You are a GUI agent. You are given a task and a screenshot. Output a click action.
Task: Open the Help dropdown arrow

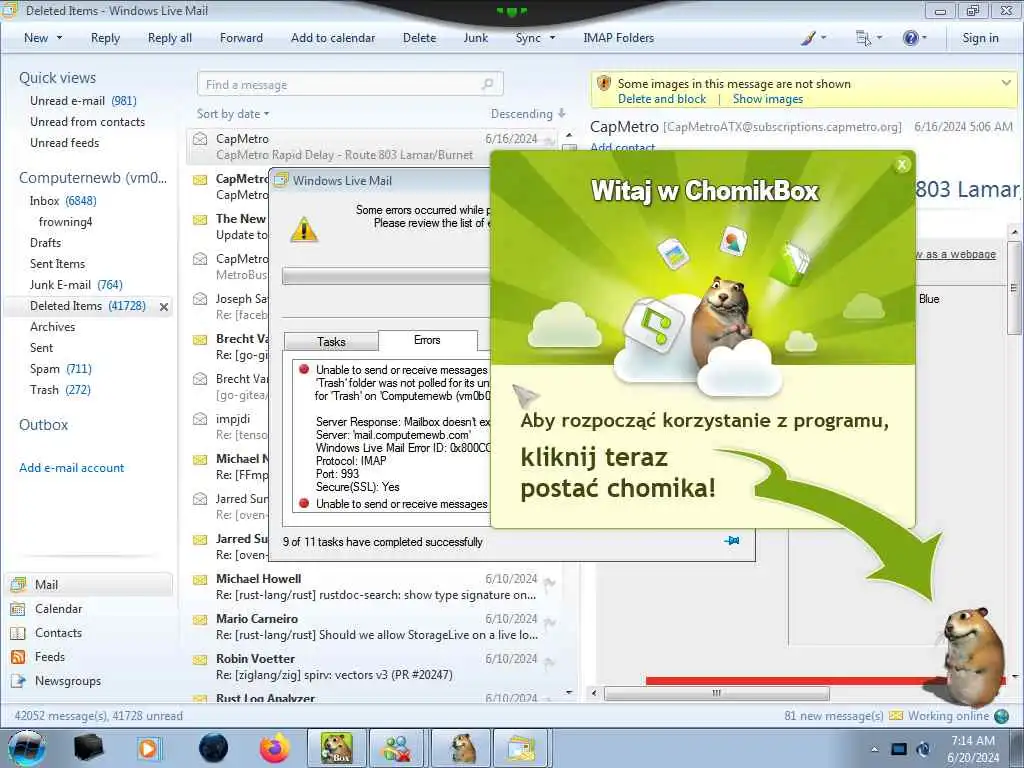(x=924, y=38)
